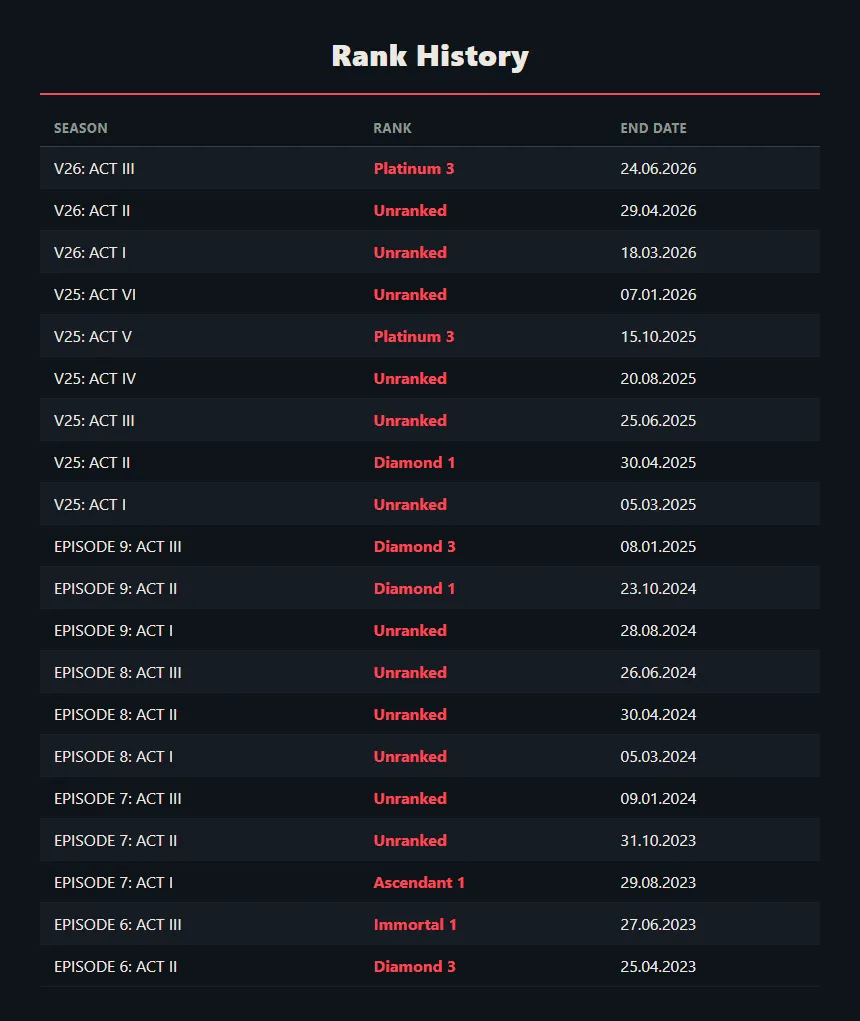Select the V25: ACT IV season row
The width and height of the screenshot is (860, 1021).
coord(430,378)
